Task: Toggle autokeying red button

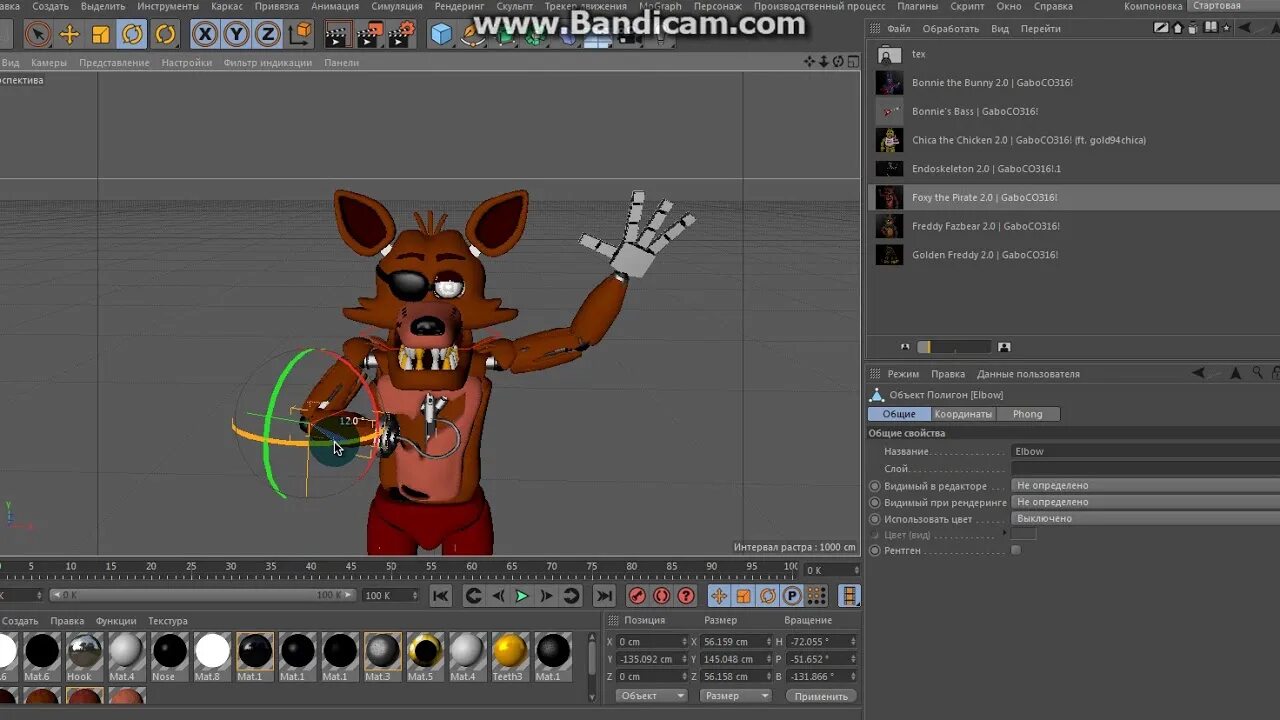Action: pos(661,596)
